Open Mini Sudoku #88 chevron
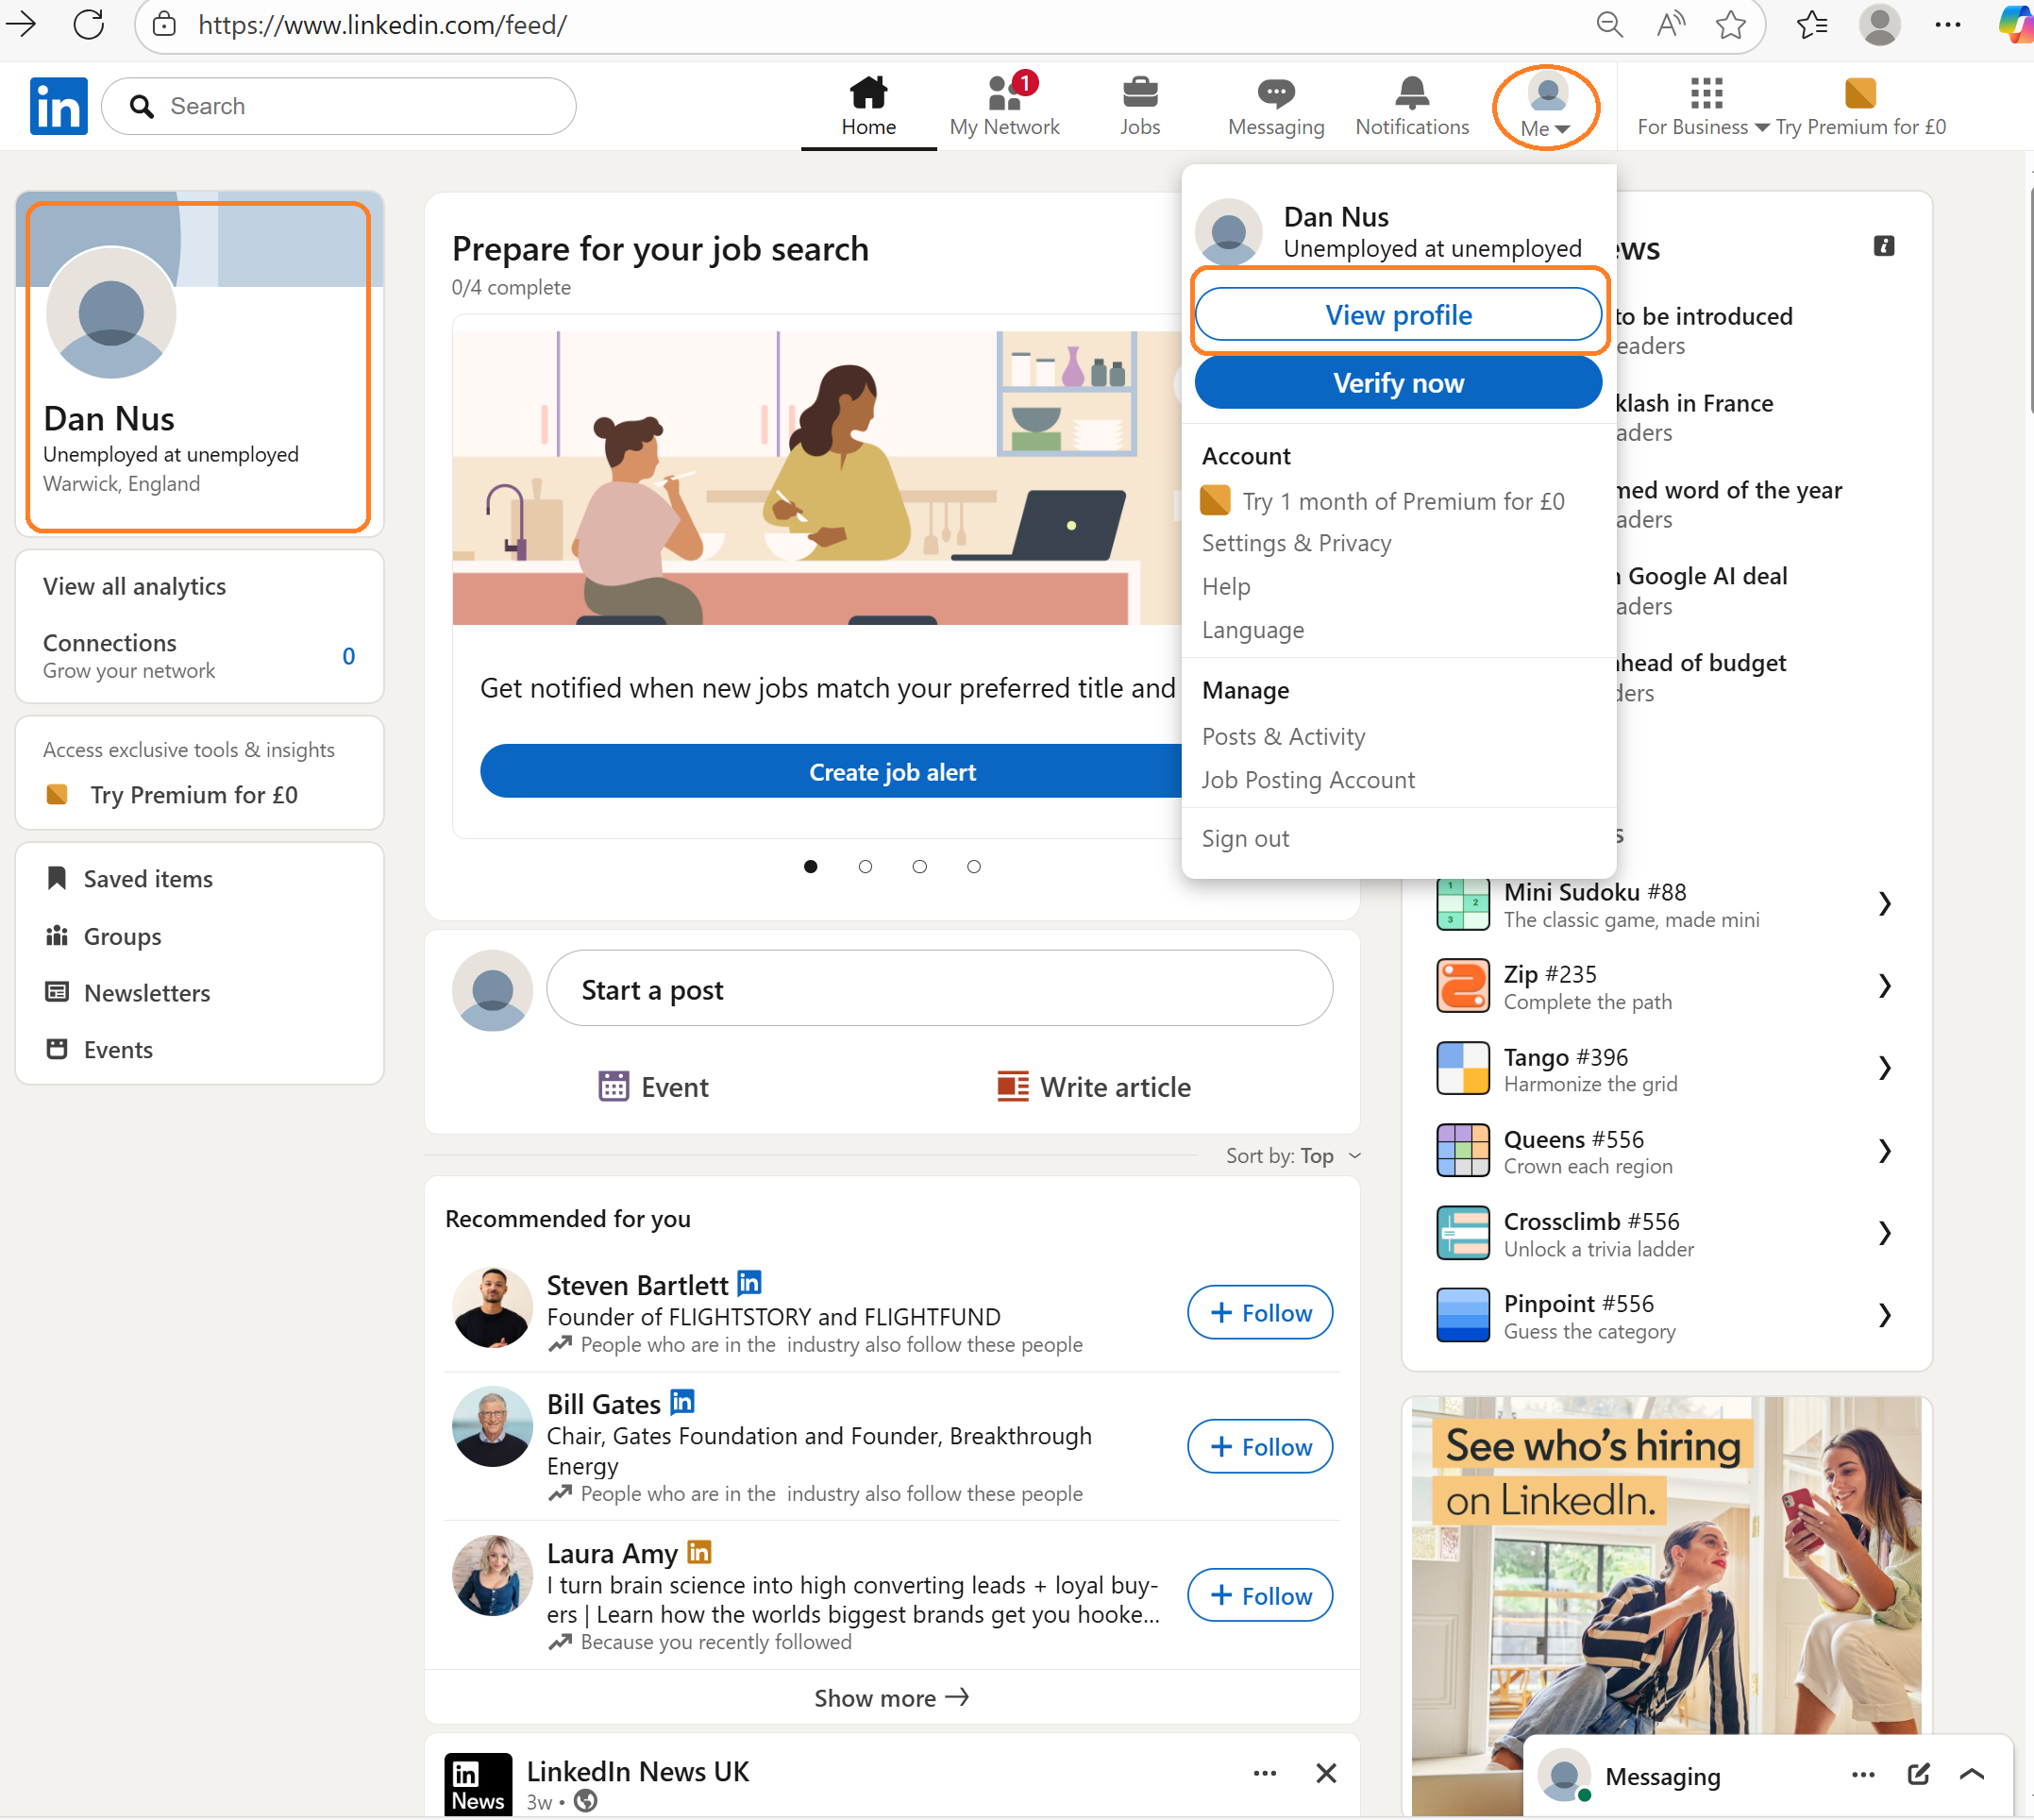Screen dimensions: 2034x1820 [x=1885, y=904]
